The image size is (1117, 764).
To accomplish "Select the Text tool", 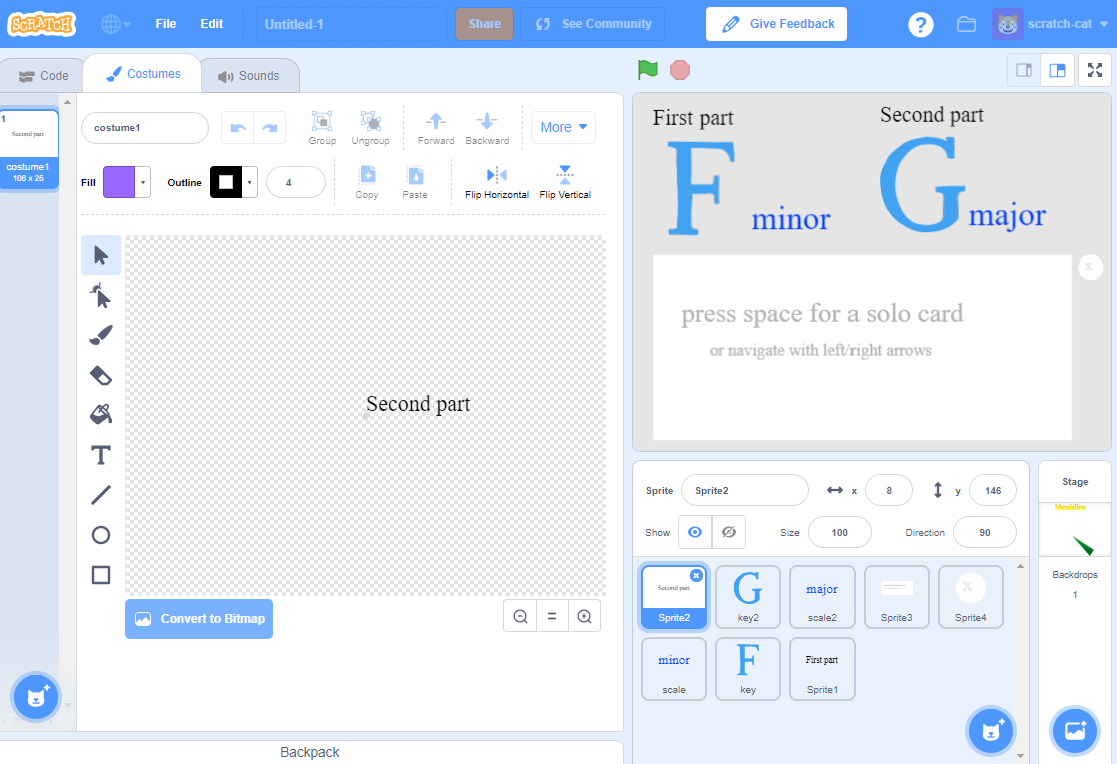I will pyautogui.click(x=100, y=455).
